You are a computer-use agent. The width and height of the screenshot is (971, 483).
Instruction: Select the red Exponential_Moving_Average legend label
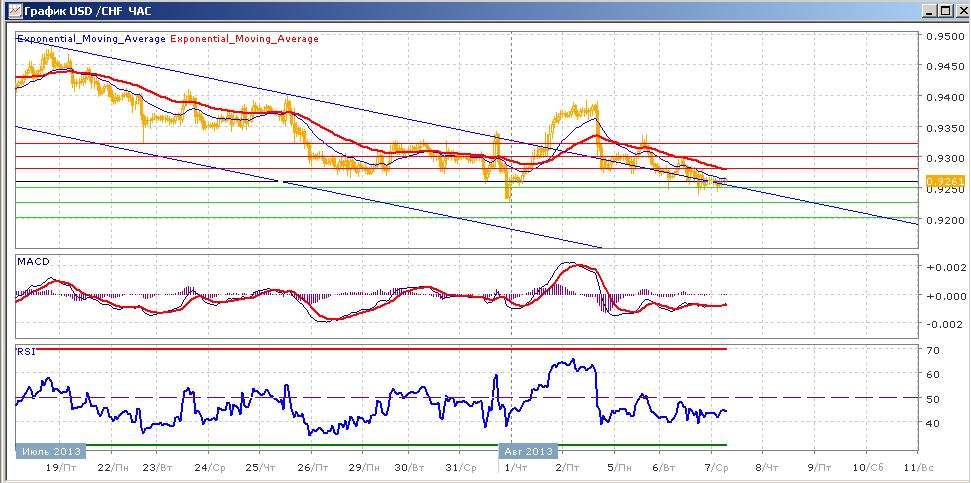click(244, 38)
